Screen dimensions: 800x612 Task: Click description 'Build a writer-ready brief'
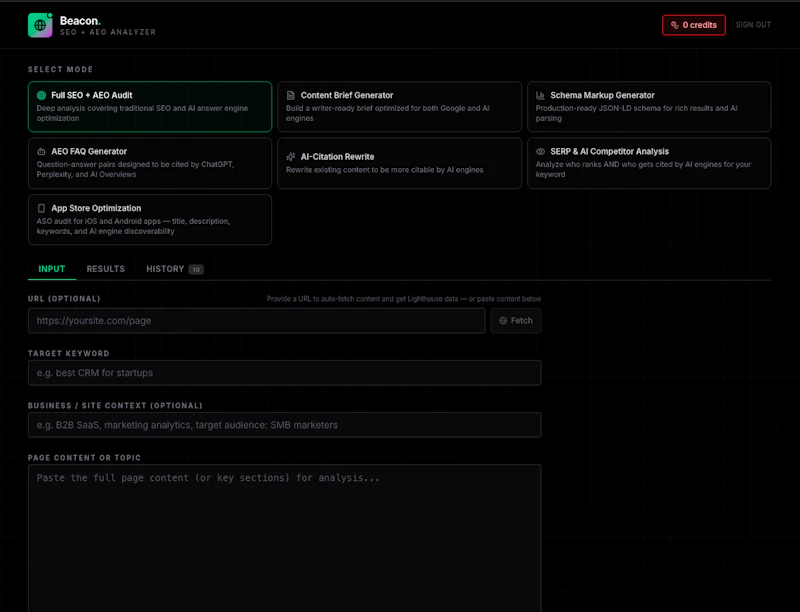click(x=388, y=113)
